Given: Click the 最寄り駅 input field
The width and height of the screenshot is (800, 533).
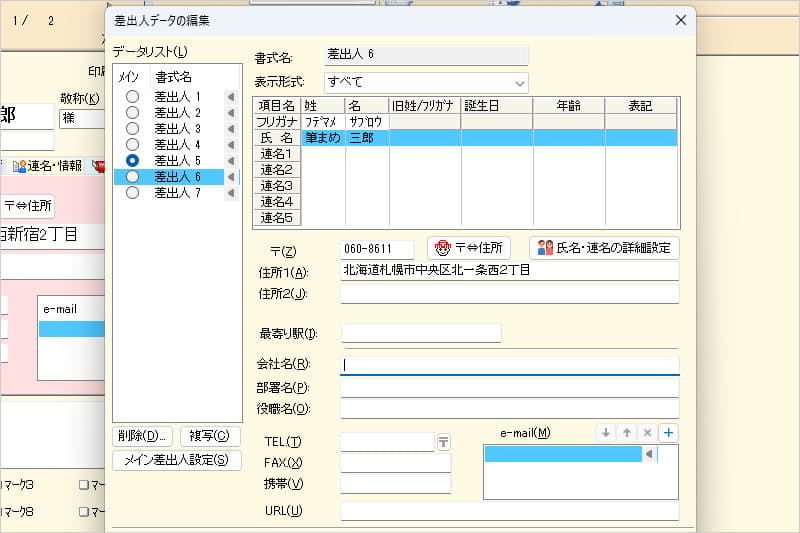Looking at the screenshot, I should click(x=421, y=333).
